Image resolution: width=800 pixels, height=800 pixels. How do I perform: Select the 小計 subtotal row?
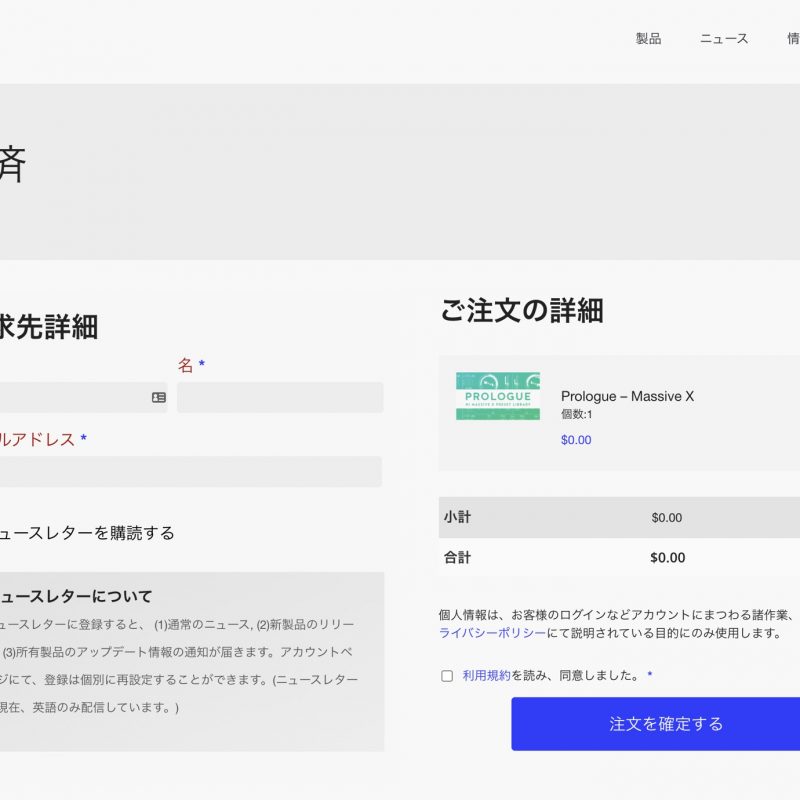click(x=618, y=517)
